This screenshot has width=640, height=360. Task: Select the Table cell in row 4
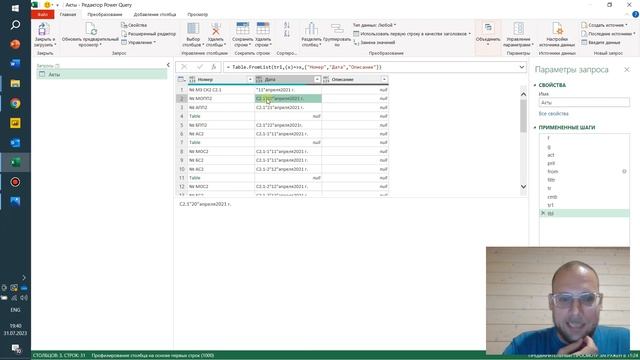click(221, 116)
